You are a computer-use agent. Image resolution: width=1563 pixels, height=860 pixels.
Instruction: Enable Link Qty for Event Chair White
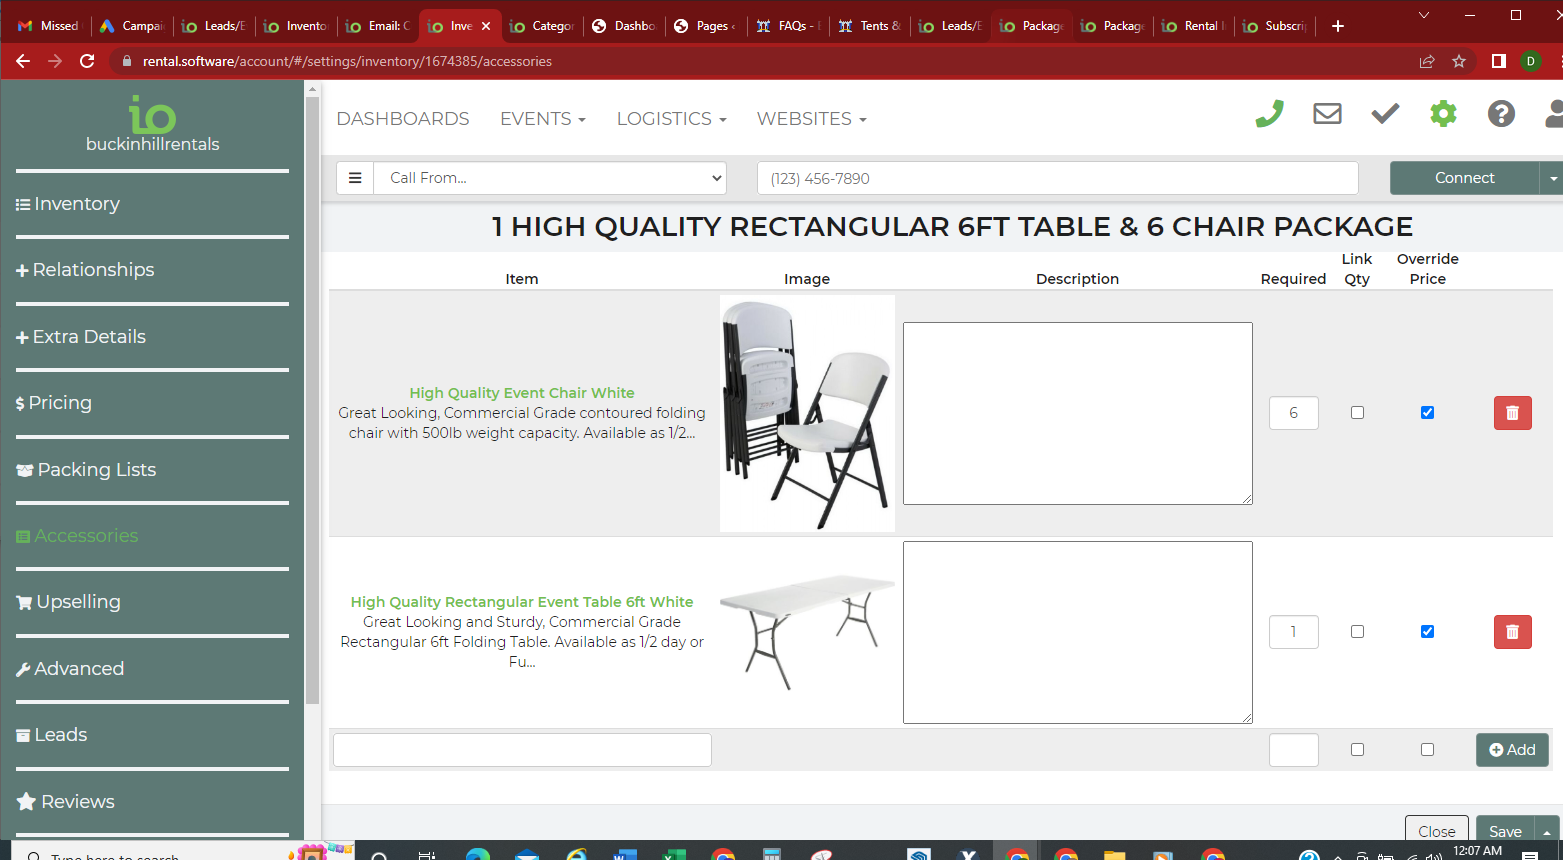(1357, 413)
